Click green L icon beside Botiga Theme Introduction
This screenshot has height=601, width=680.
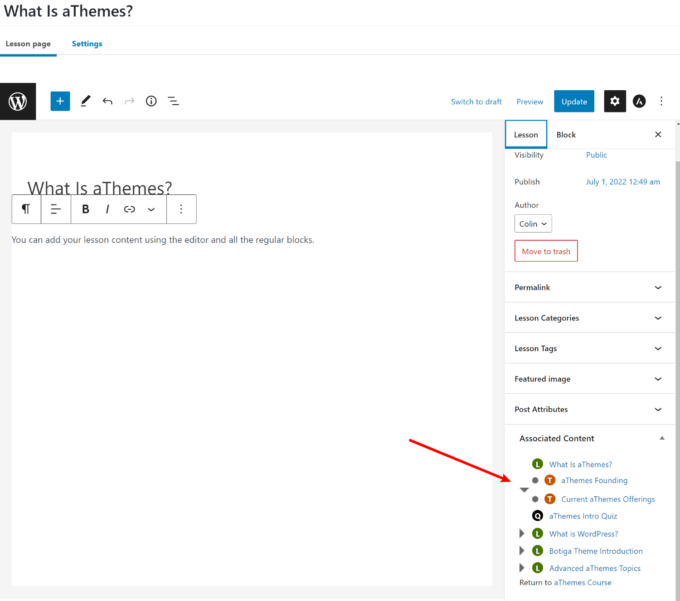coord(537,551)
